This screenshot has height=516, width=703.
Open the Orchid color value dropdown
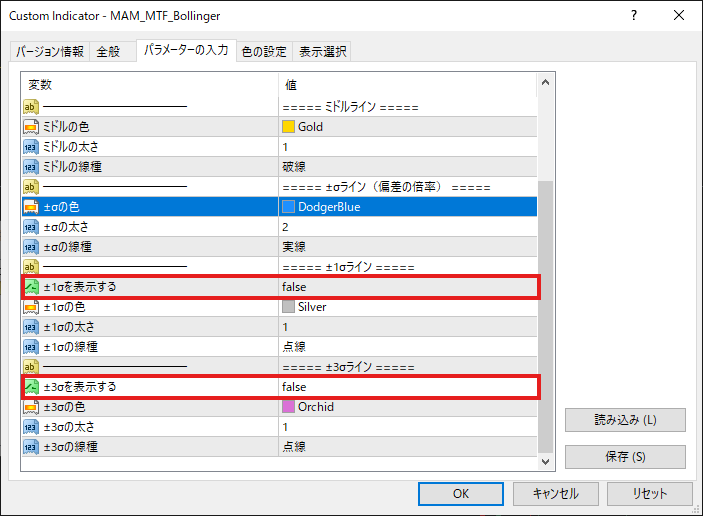408,407
